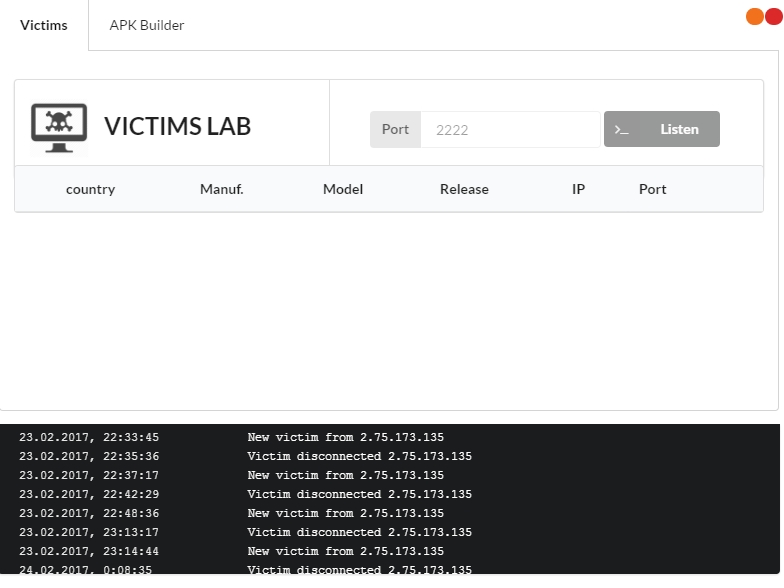Click the terminal prompt icon on Listen
This screenshot has width=784, height=588.
pos(621,129)
